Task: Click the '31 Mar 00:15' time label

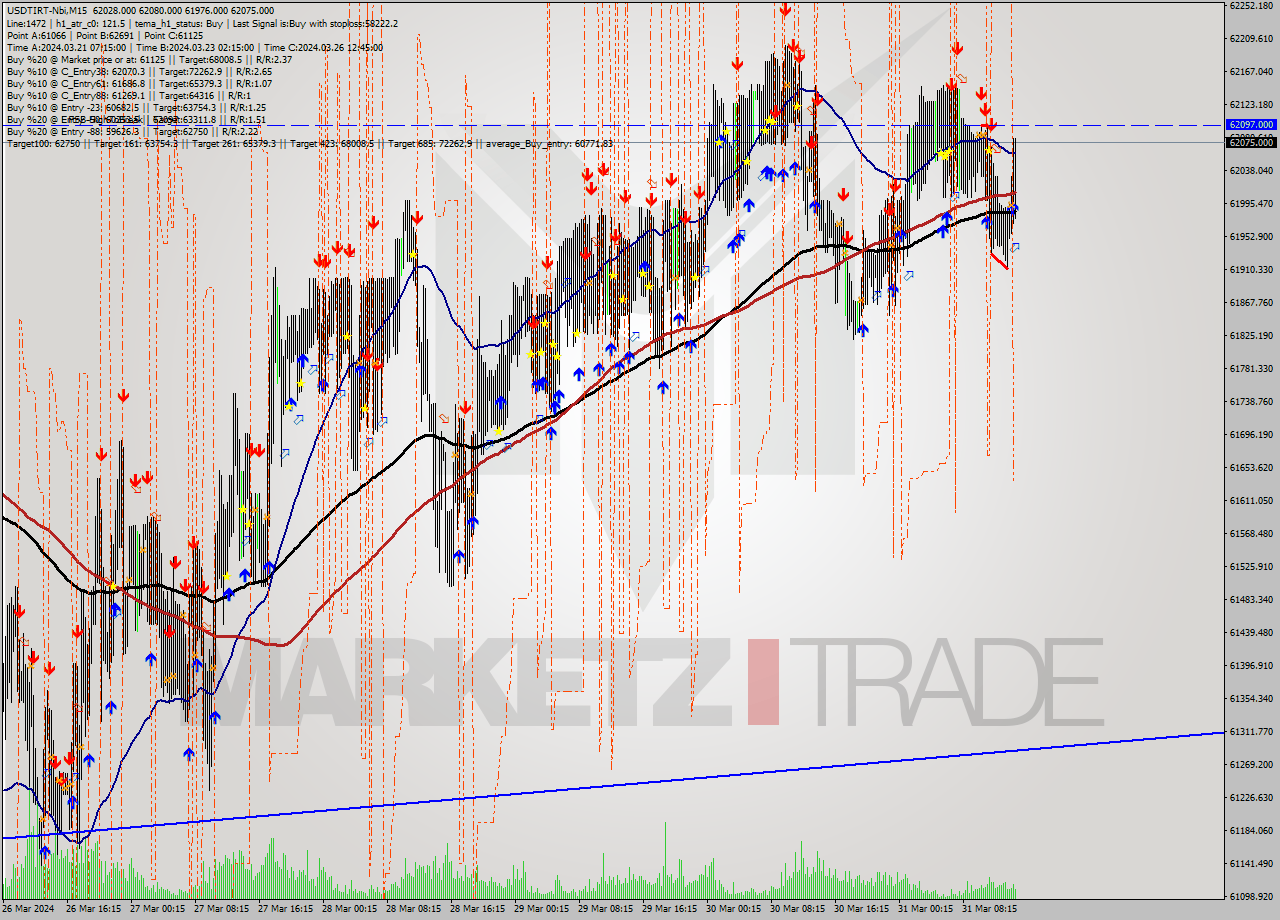Action: click(x=925, y=909)
